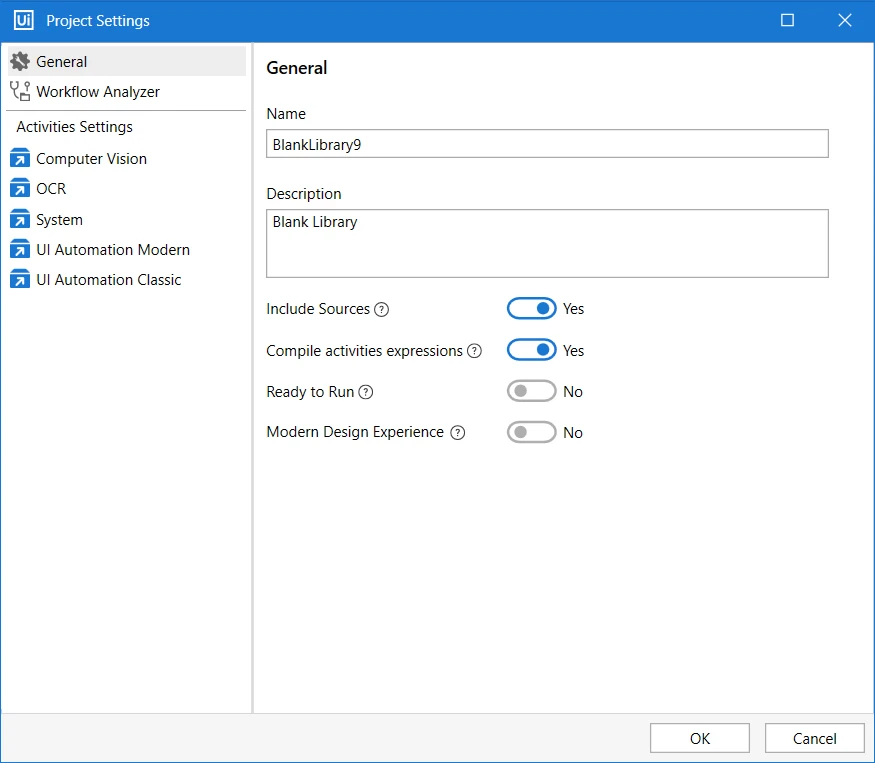Screen dimensions: 875x763
Task: Open Computer Vision activity settings
Action: click(x=127, y=159)
